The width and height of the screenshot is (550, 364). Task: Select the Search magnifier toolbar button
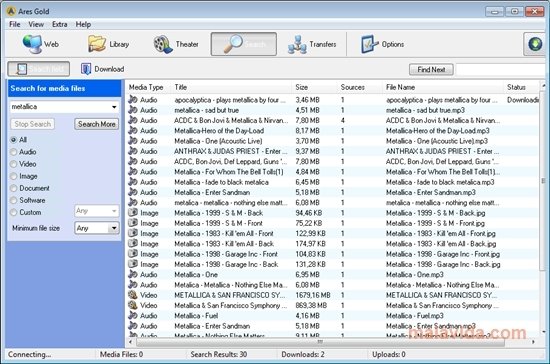[243, 44]
